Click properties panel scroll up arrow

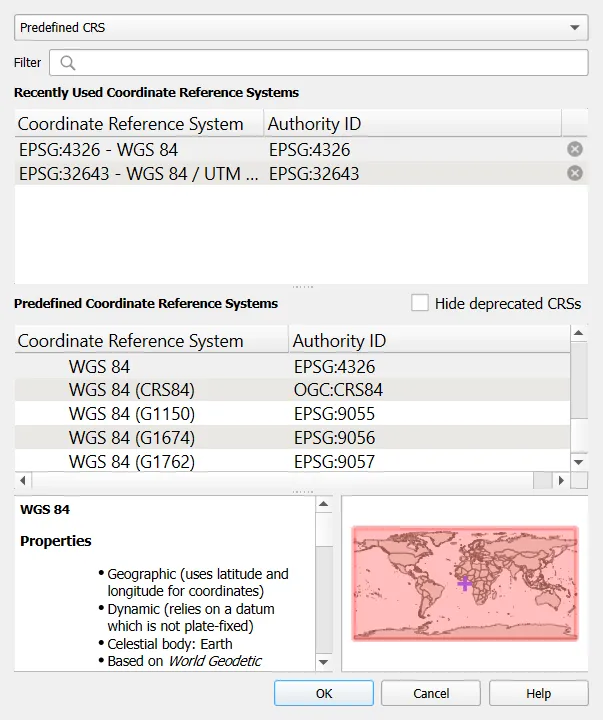(323, 504)
